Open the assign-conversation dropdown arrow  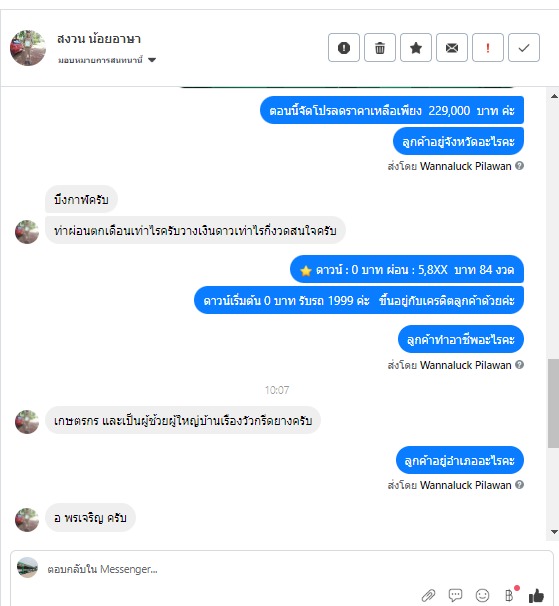(152, 60)
